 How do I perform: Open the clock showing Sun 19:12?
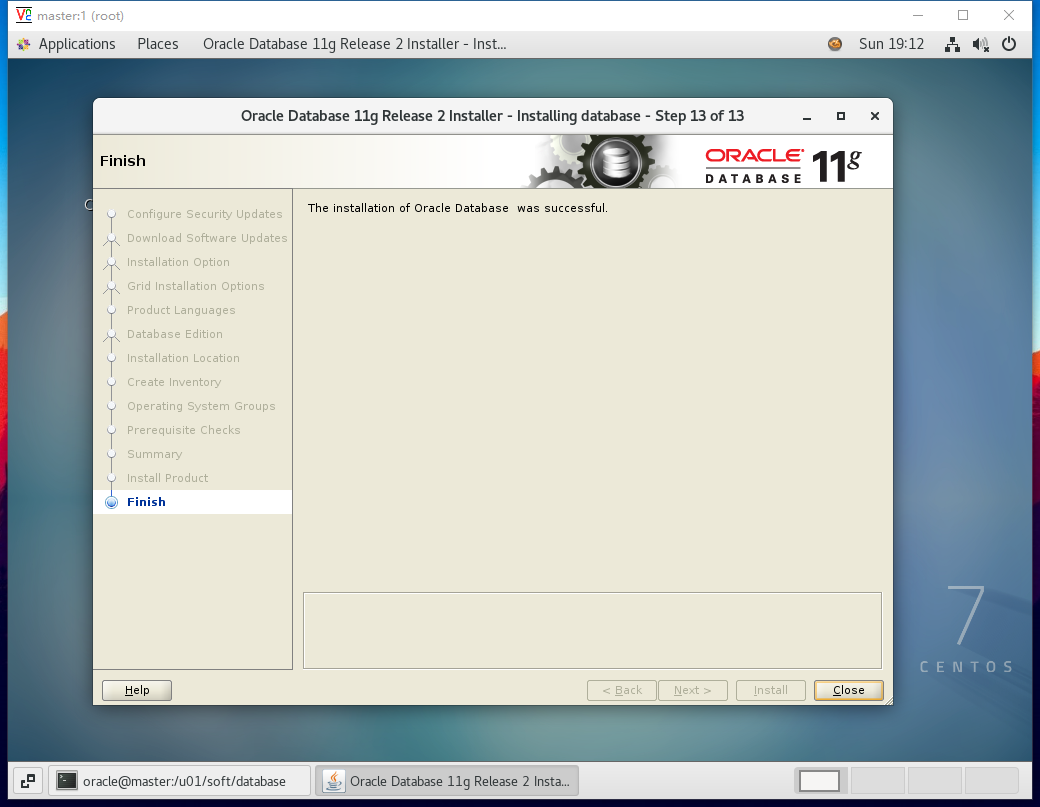point(891,44)
